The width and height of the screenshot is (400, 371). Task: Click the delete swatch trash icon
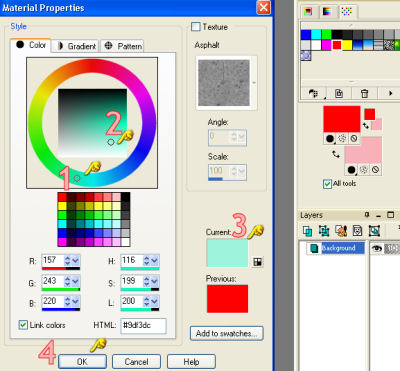[x=364, y=94]
